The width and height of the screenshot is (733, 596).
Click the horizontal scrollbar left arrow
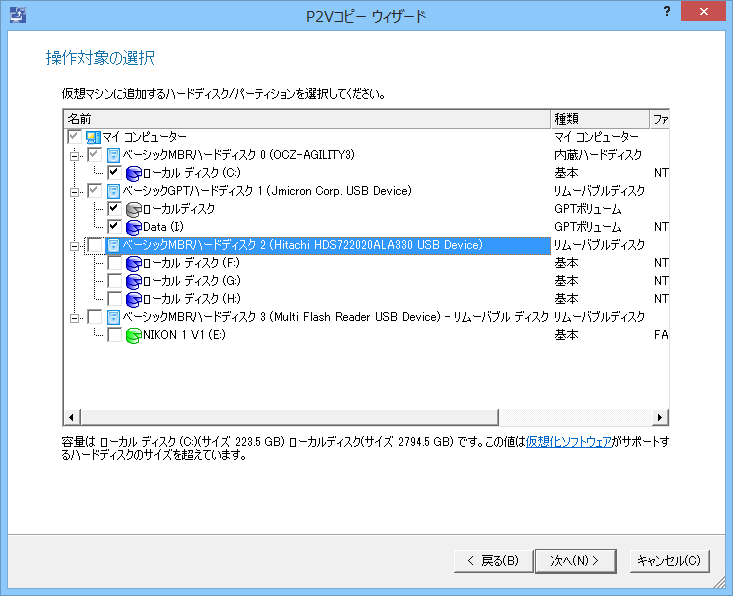pos(72,417)
